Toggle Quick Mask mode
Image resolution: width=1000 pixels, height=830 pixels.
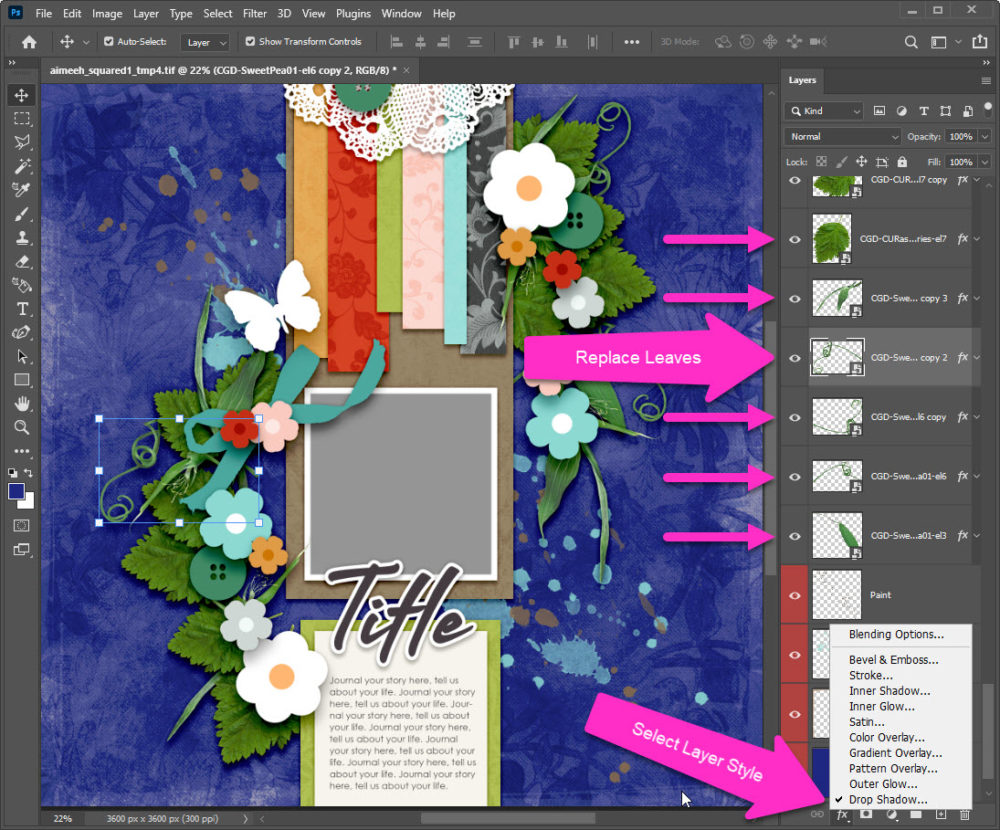(x=22, y=526)
